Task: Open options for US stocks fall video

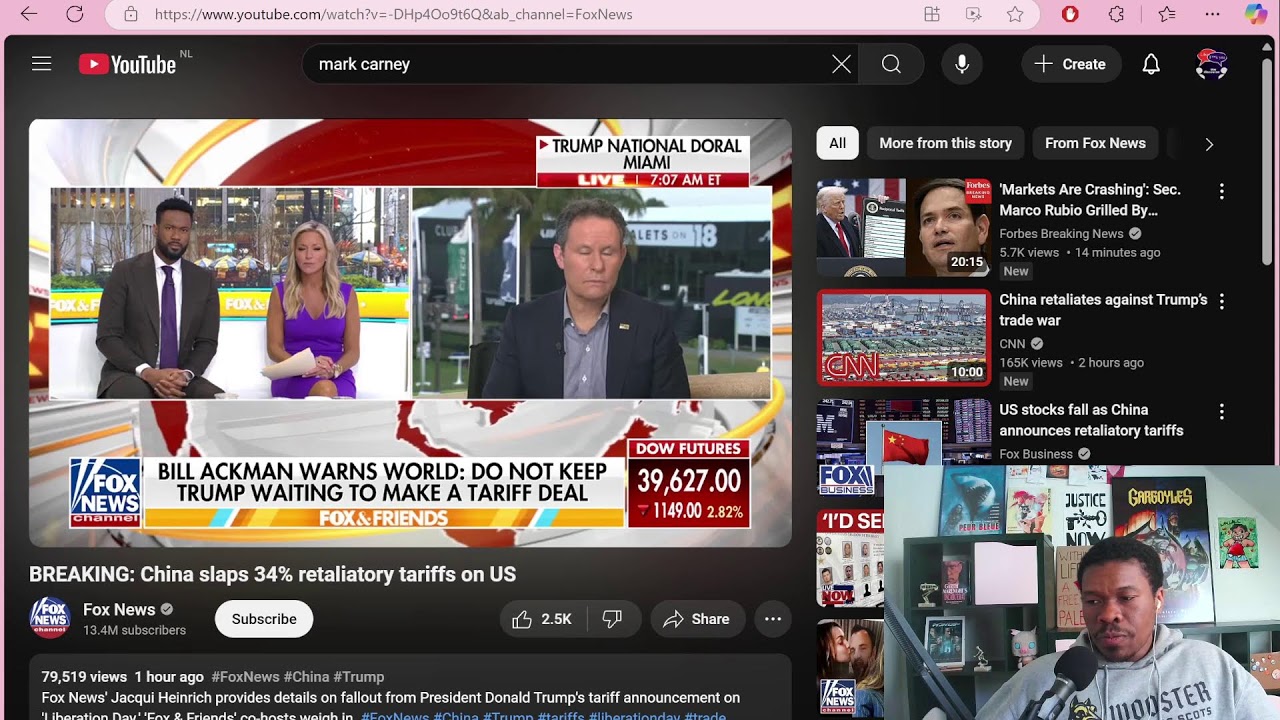Action: coord(1221,411)
